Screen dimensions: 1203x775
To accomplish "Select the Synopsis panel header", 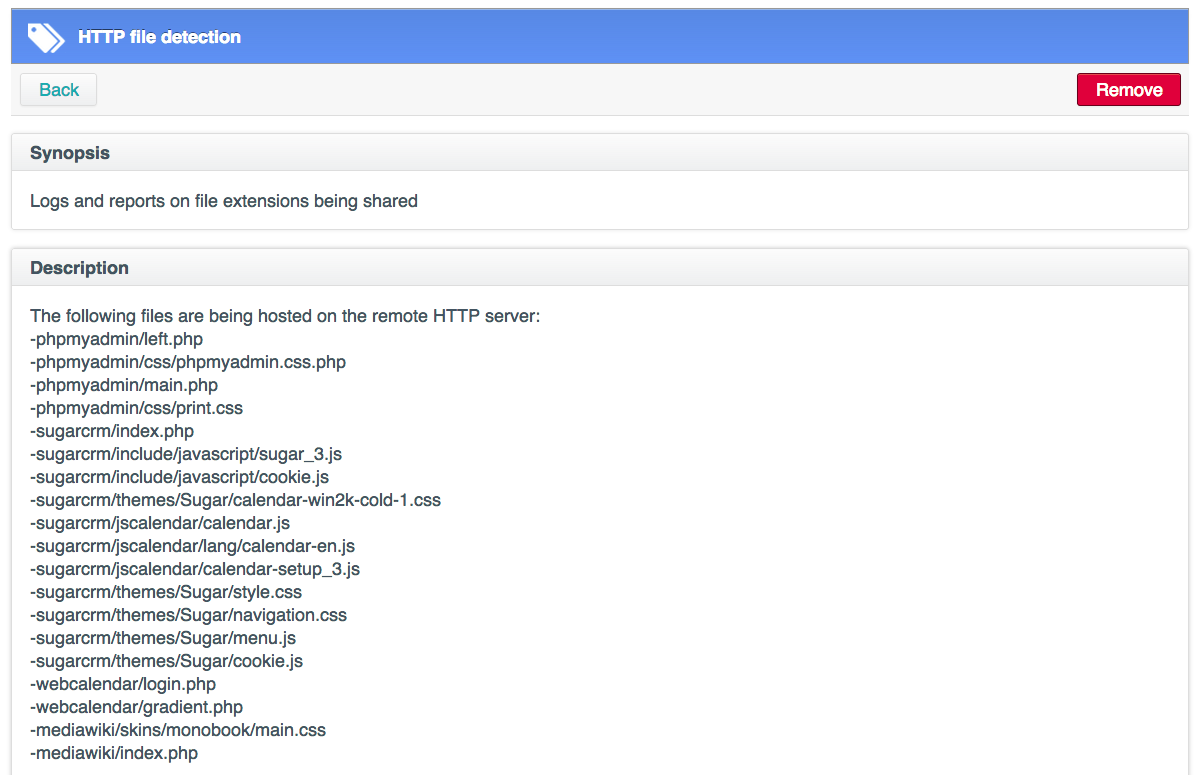I will 600,153.
